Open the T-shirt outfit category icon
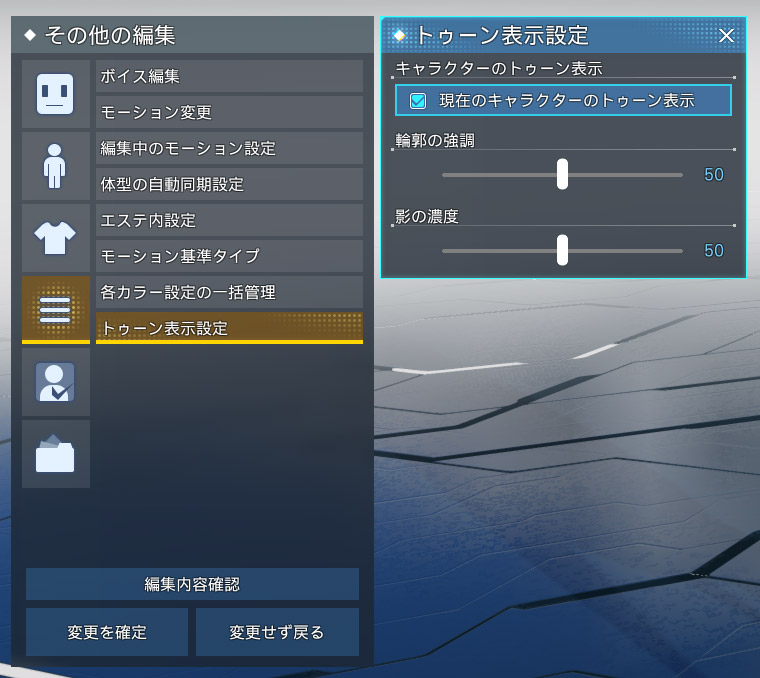760x678 pixels. (56, 238)
